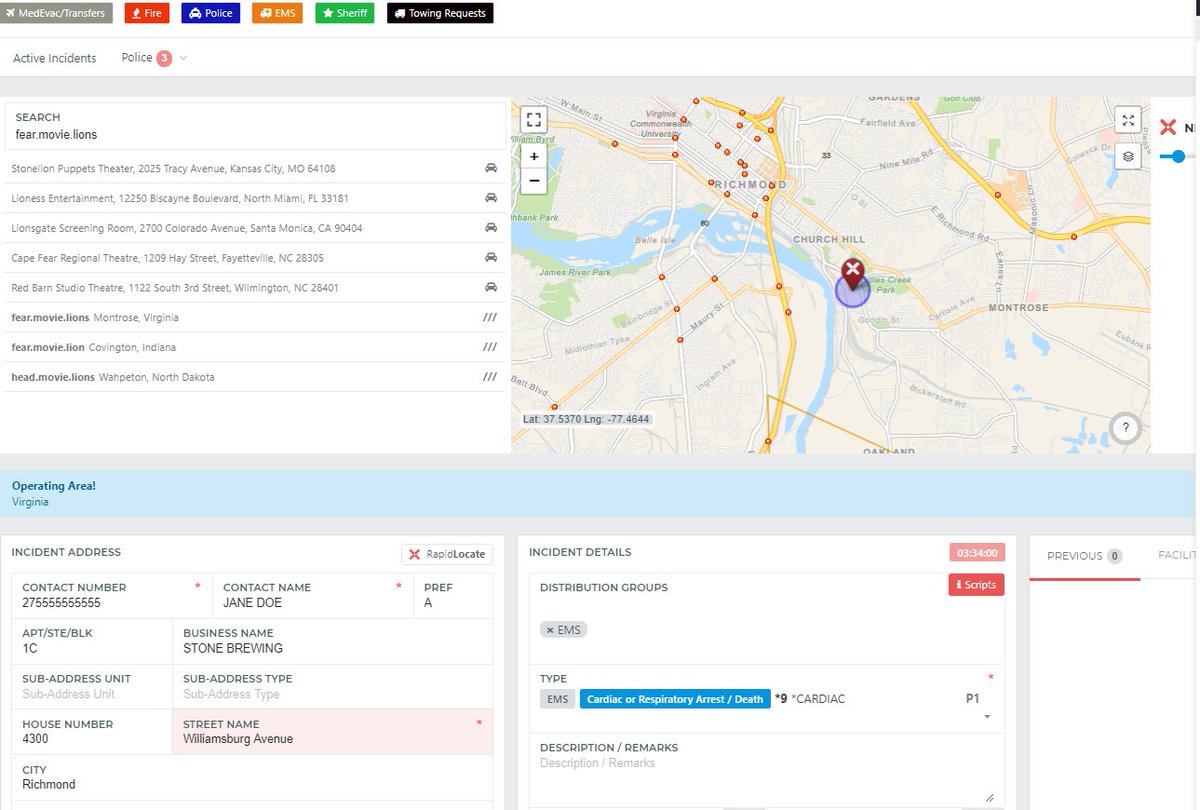1200x810 pixels.
Task: Open the Scripts button
Action: point(976,585)
